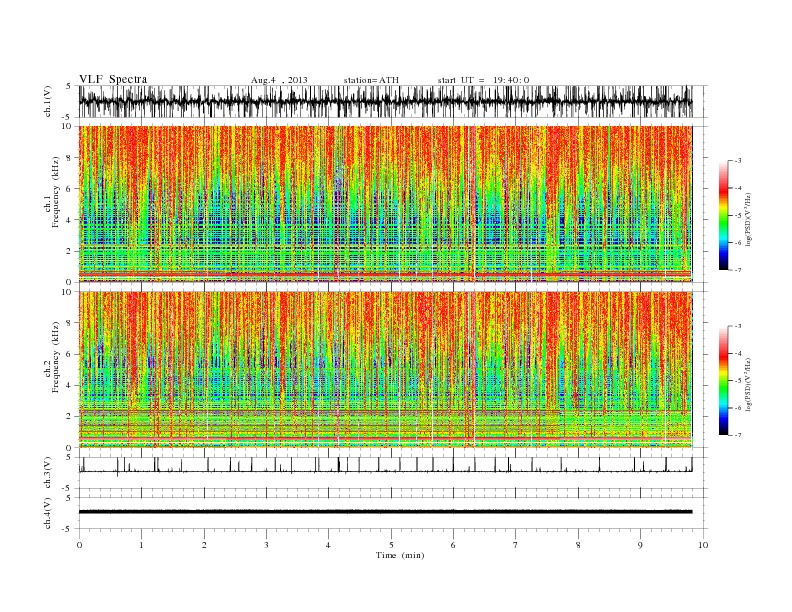Screen dimensions: 792x612
Task: Click the "3" tick on the time axis
Action: tap(266, 545)
